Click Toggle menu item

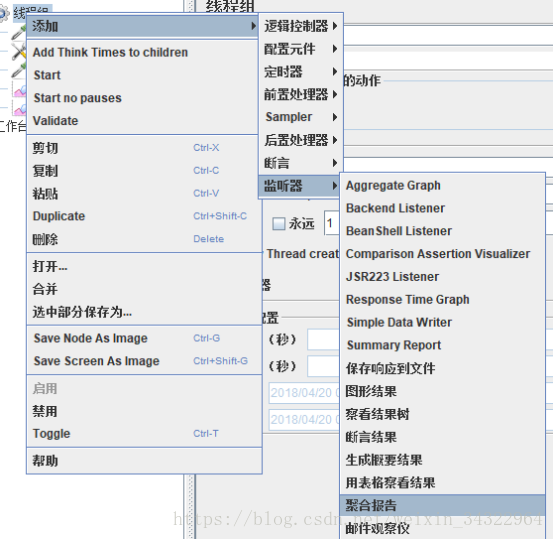[x=144, y=433]
